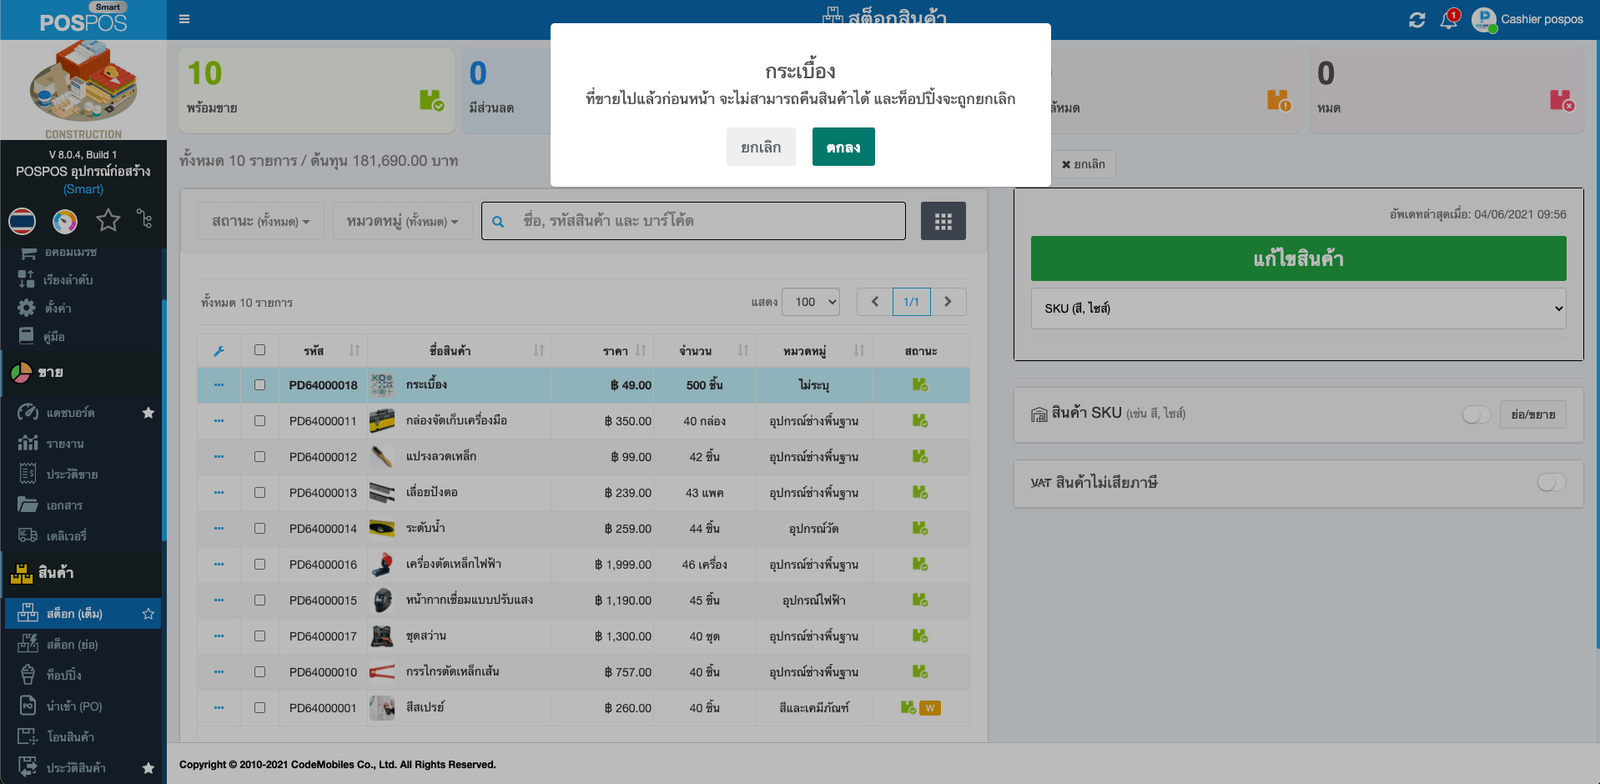This screenshot has height=784, width=1600.
Task: Check the box for PD64000011
Action: coord(260,421)
